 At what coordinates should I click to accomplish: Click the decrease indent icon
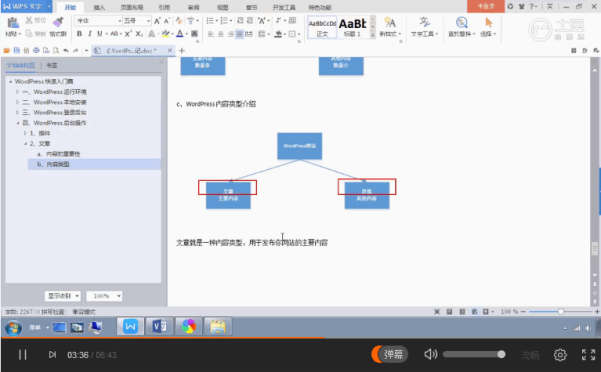[x=240, y=21]
